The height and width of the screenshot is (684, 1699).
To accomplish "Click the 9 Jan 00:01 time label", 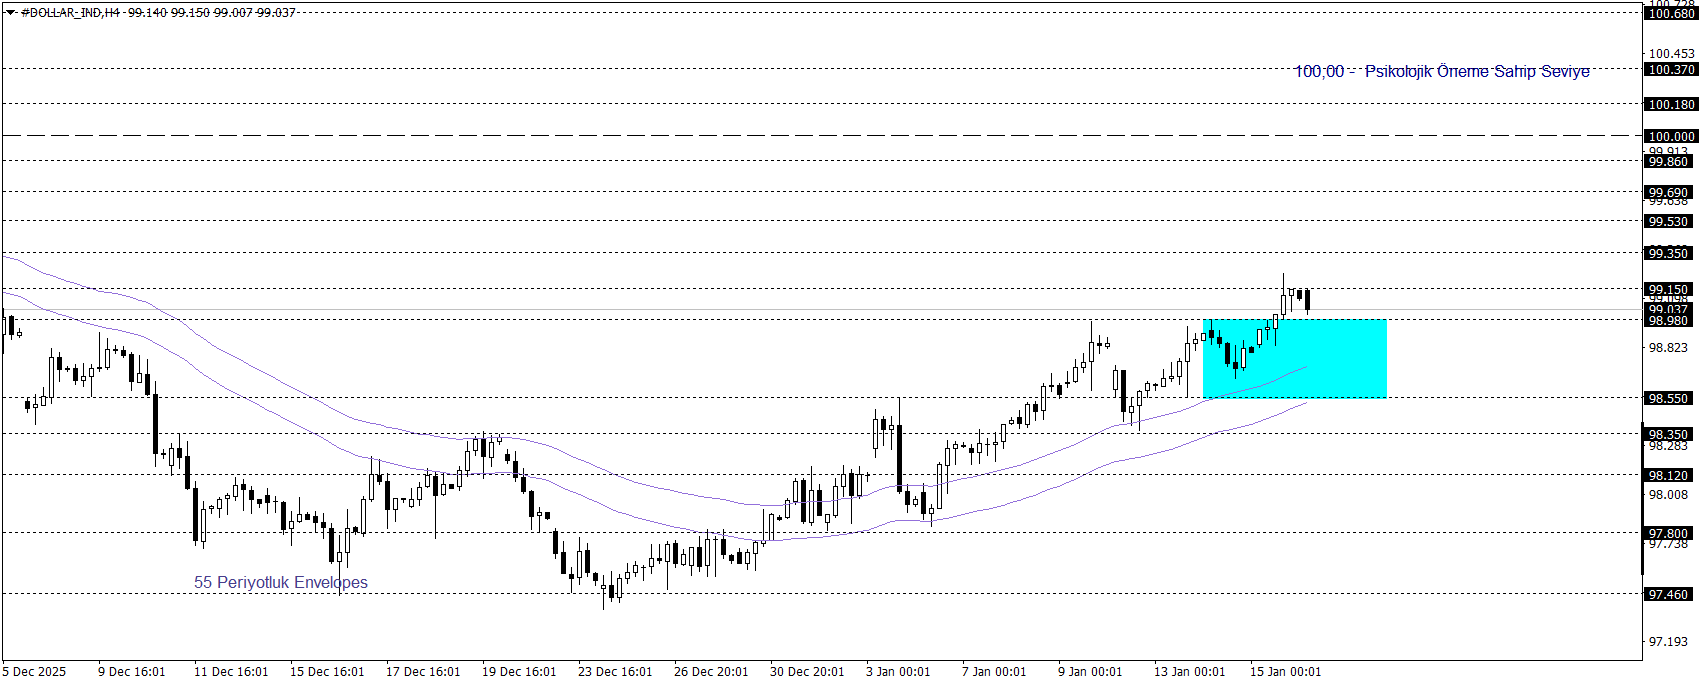I will [x=1090, y=671].
